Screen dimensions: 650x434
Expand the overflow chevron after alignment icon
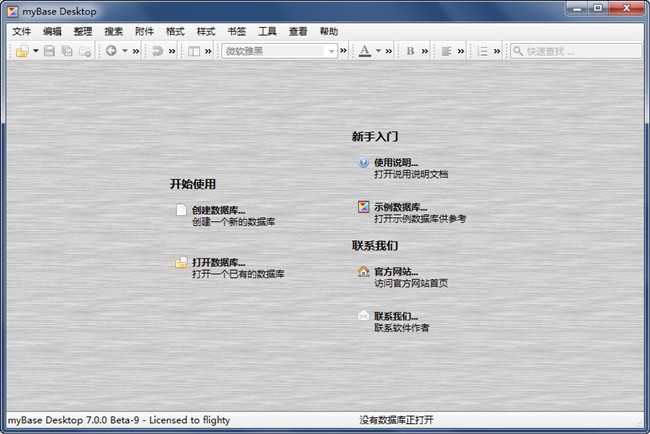[x=461, y=51]
